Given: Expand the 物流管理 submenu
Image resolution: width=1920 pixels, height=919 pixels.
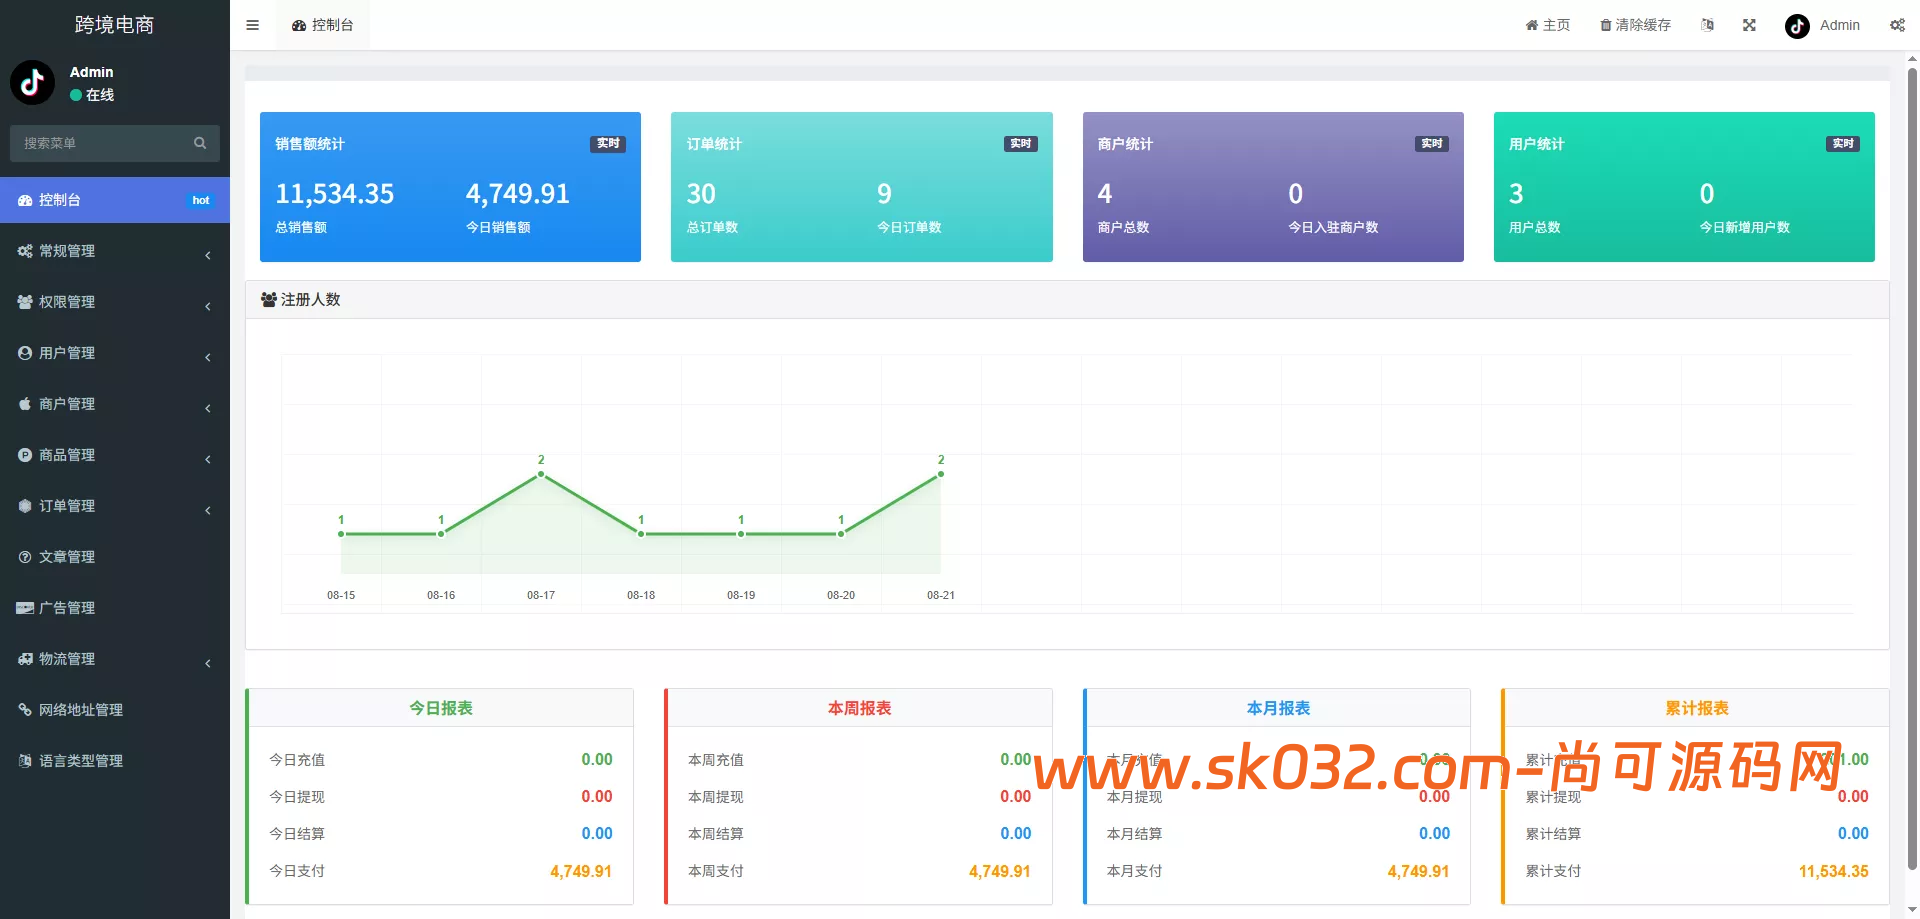Looking at the screenshot, I should (115, 658).
